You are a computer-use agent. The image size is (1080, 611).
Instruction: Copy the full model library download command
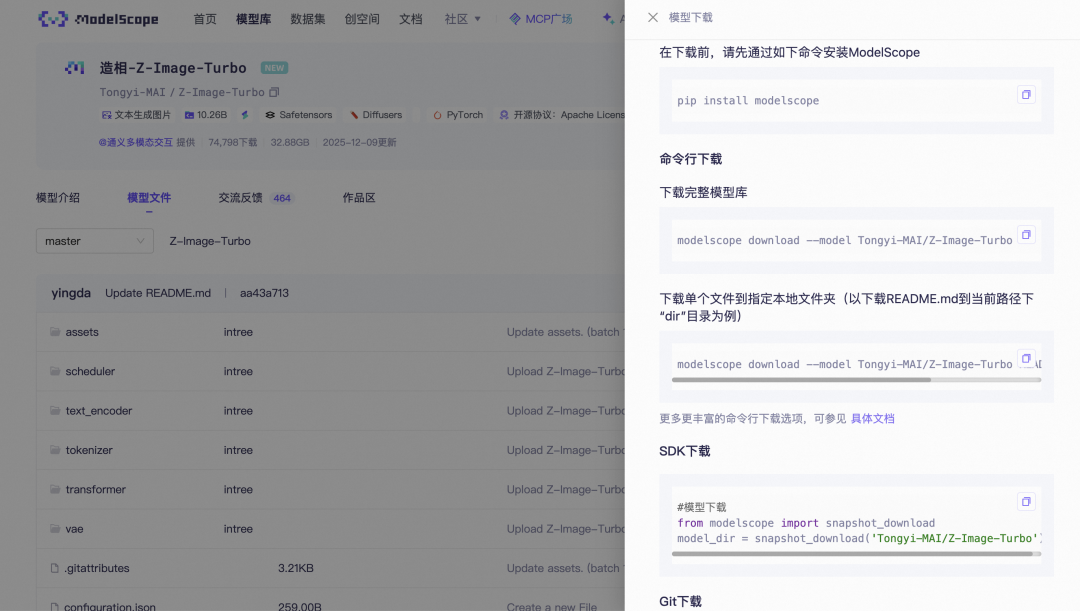[1026, 235]
